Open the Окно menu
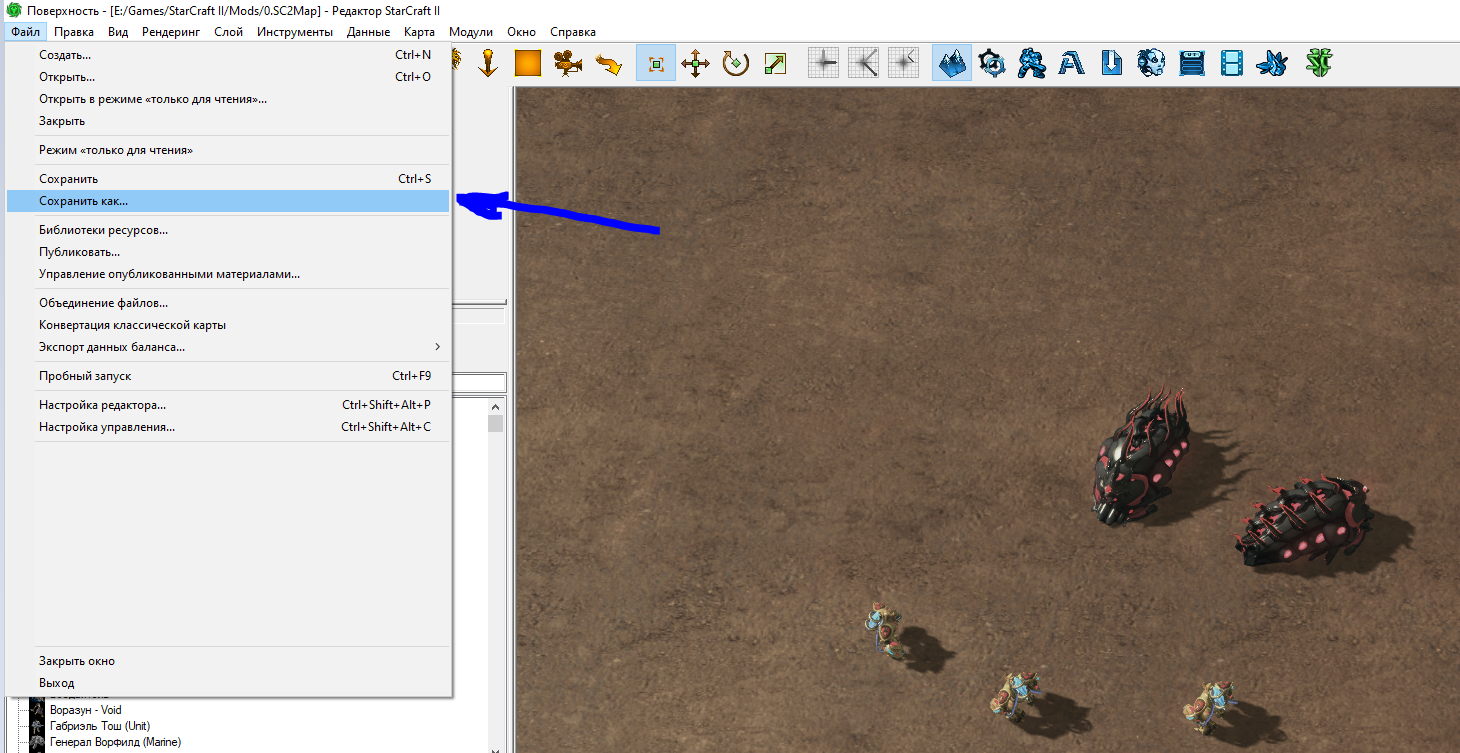Image resolution: width=1460 pixels, height=753 pixels. tap(522, 32)
